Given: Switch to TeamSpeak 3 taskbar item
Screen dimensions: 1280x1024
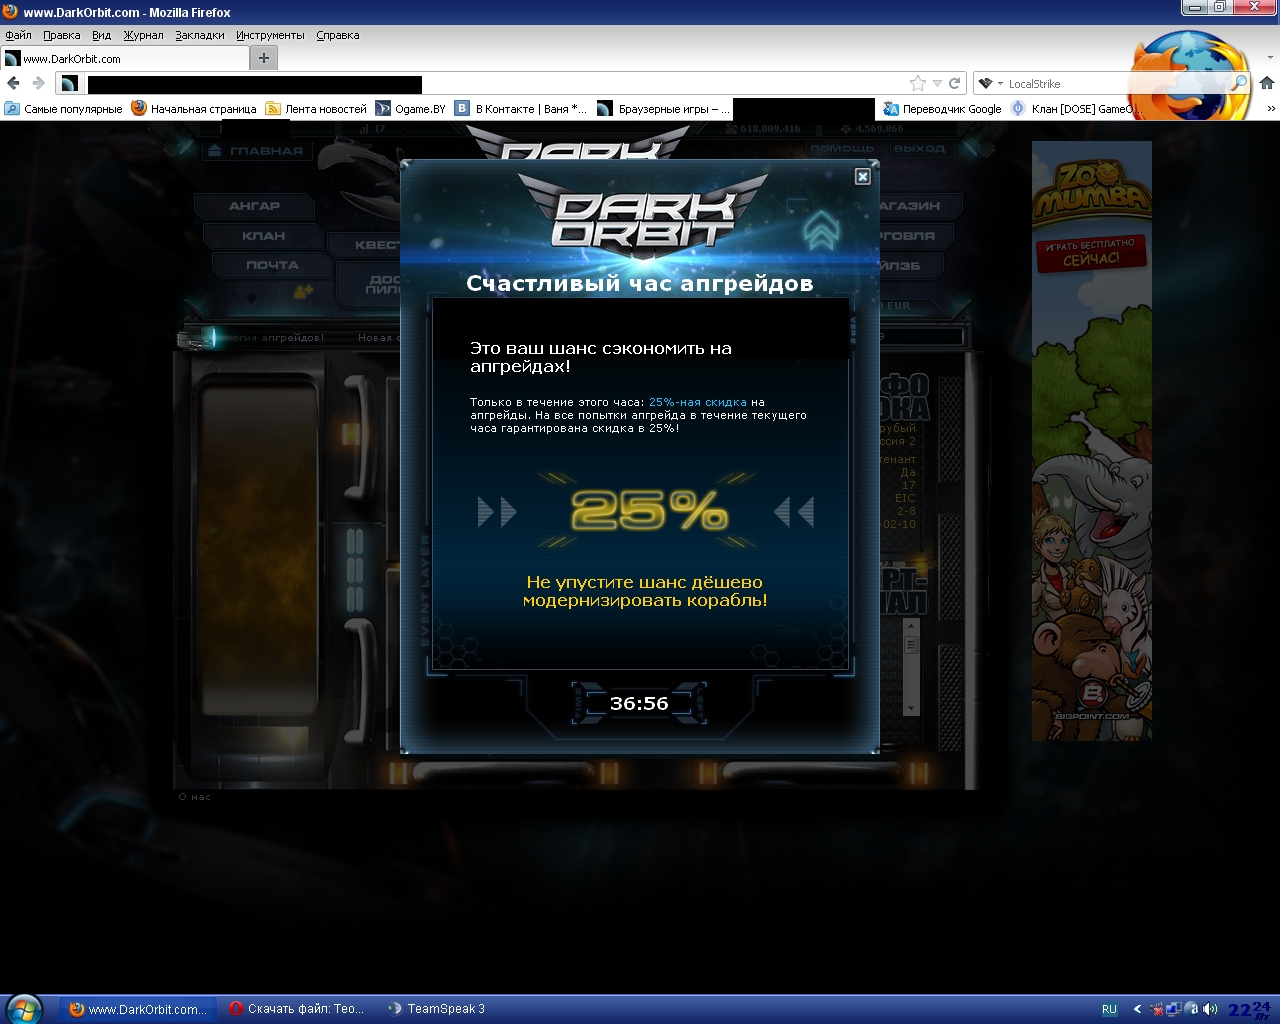Looking at the screenshot, I should (x=437, y=1009).
